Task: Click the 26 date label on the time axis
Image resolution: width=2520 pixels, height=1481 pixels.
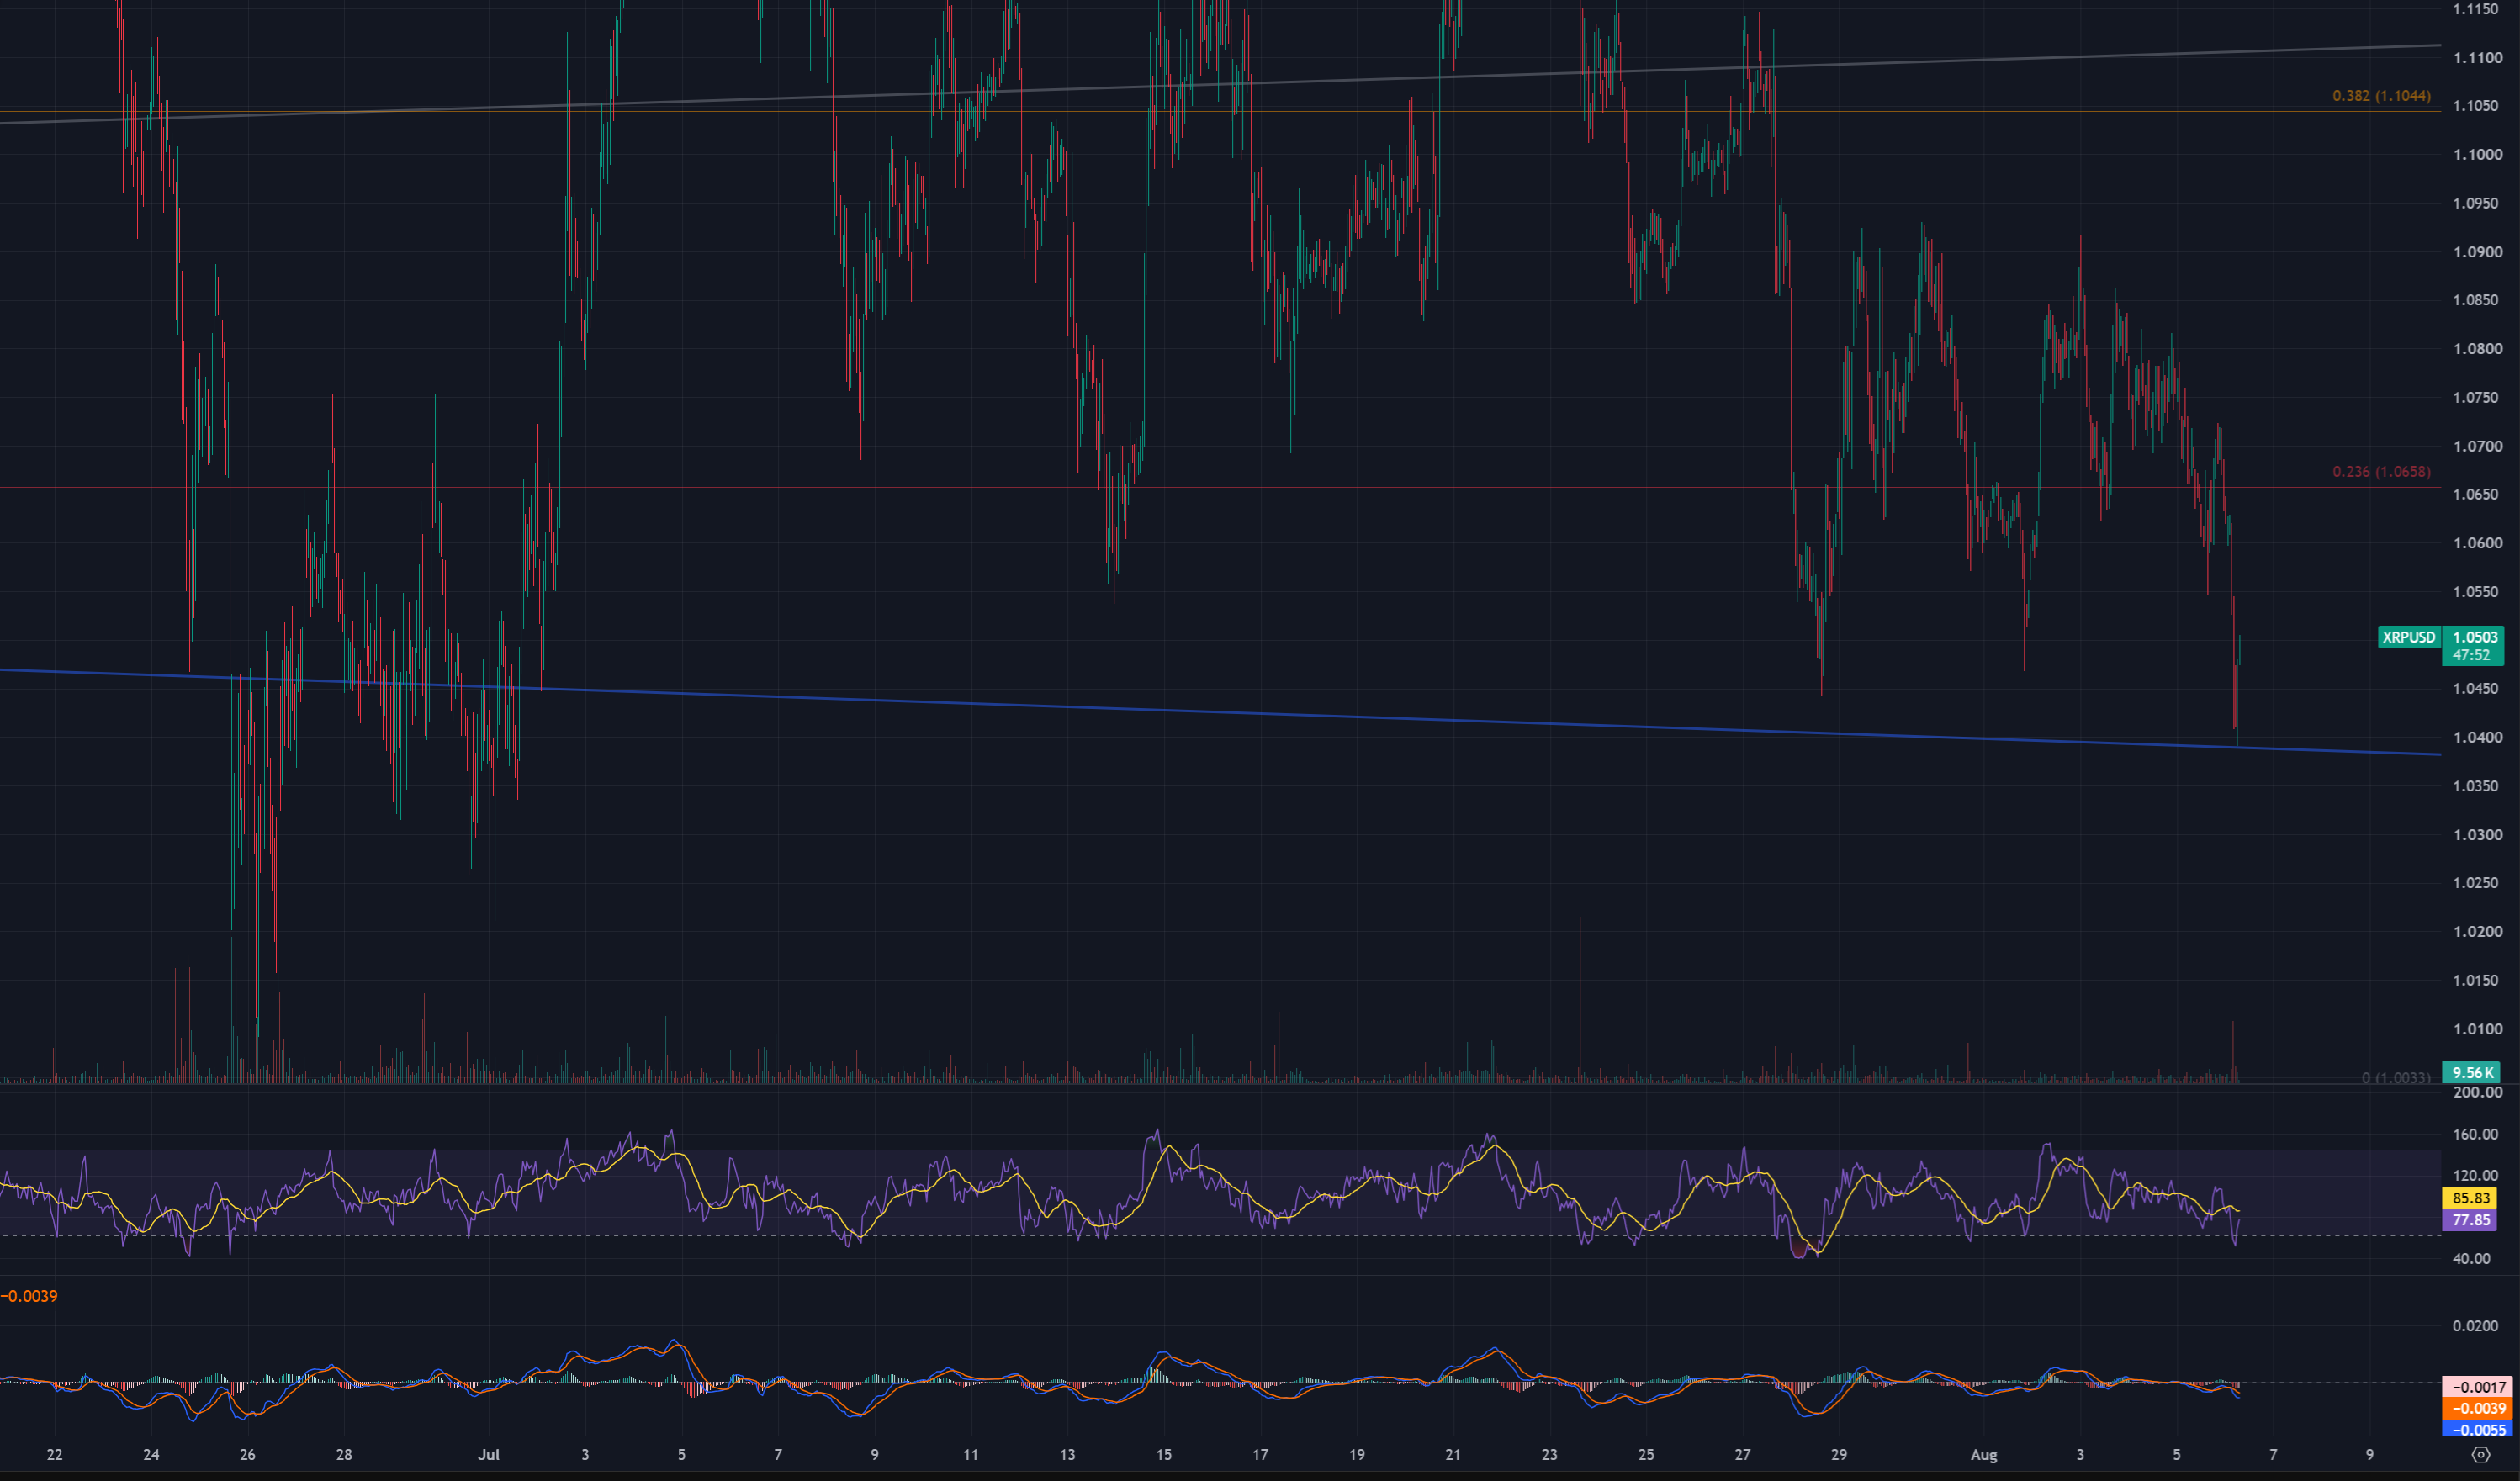Action: (x=248, y=1455)
